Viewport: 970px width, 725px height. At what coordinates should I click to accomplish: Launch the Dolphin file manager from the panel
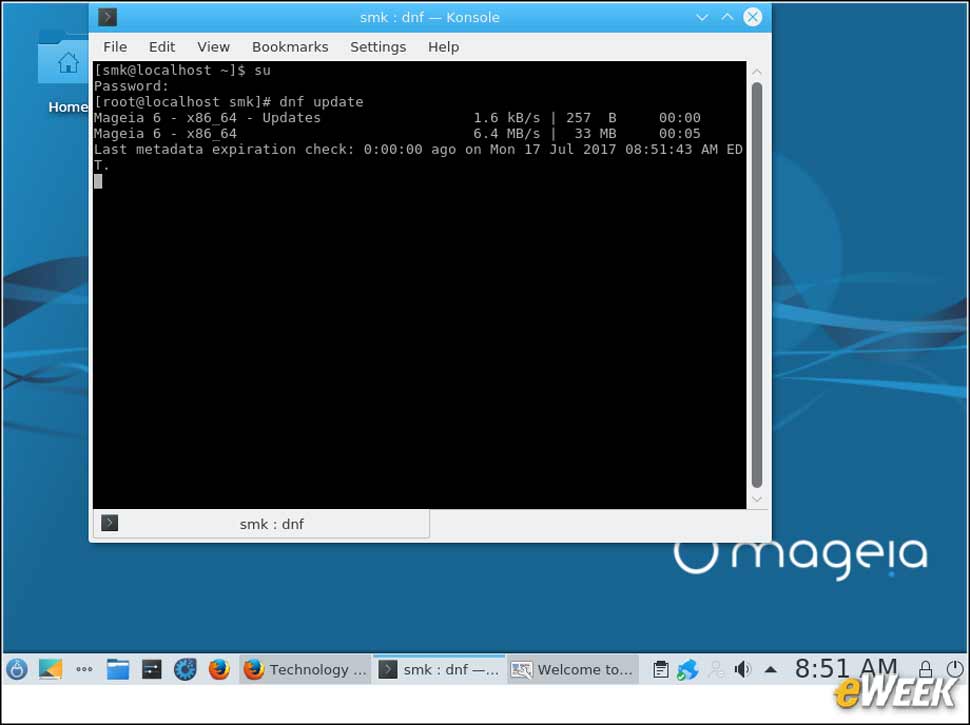(x=118, y=669)
